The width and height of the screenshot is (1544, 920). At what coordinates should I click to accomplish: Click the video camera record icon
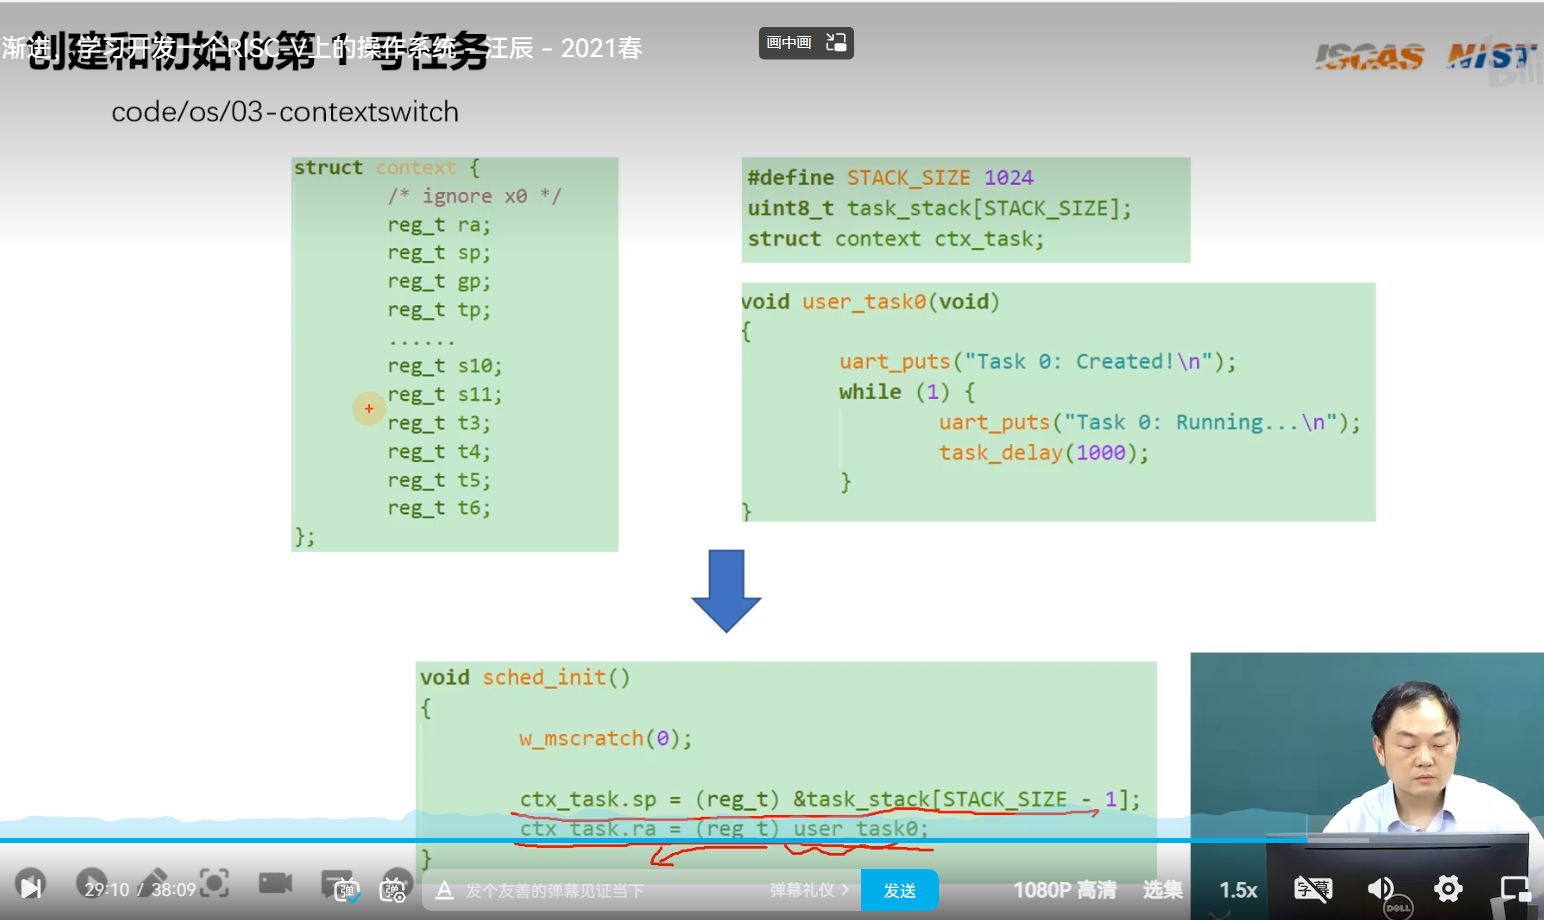coord(275,883)
